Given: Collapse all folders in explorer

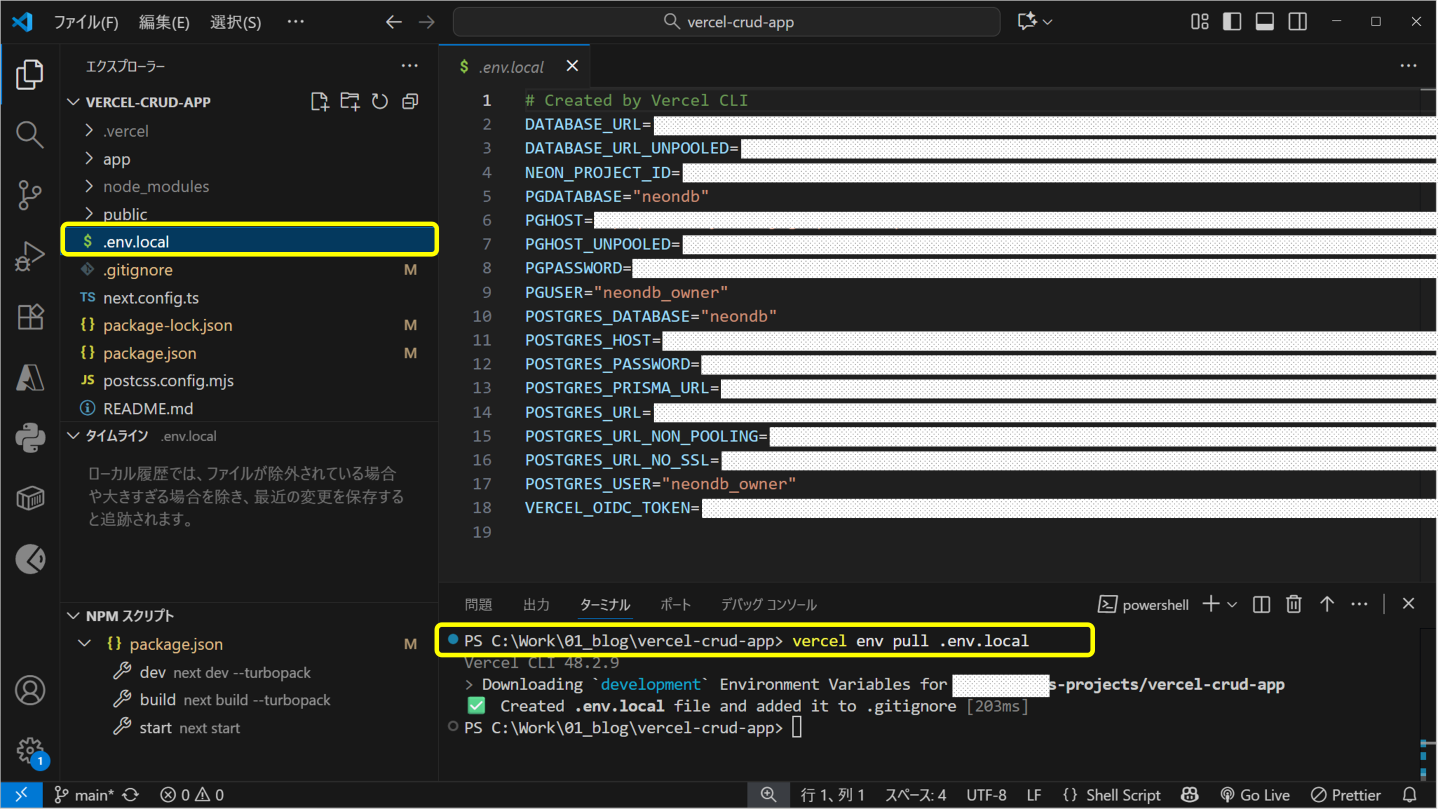Looking at the screenshot, I should click(x=410, y=102).
